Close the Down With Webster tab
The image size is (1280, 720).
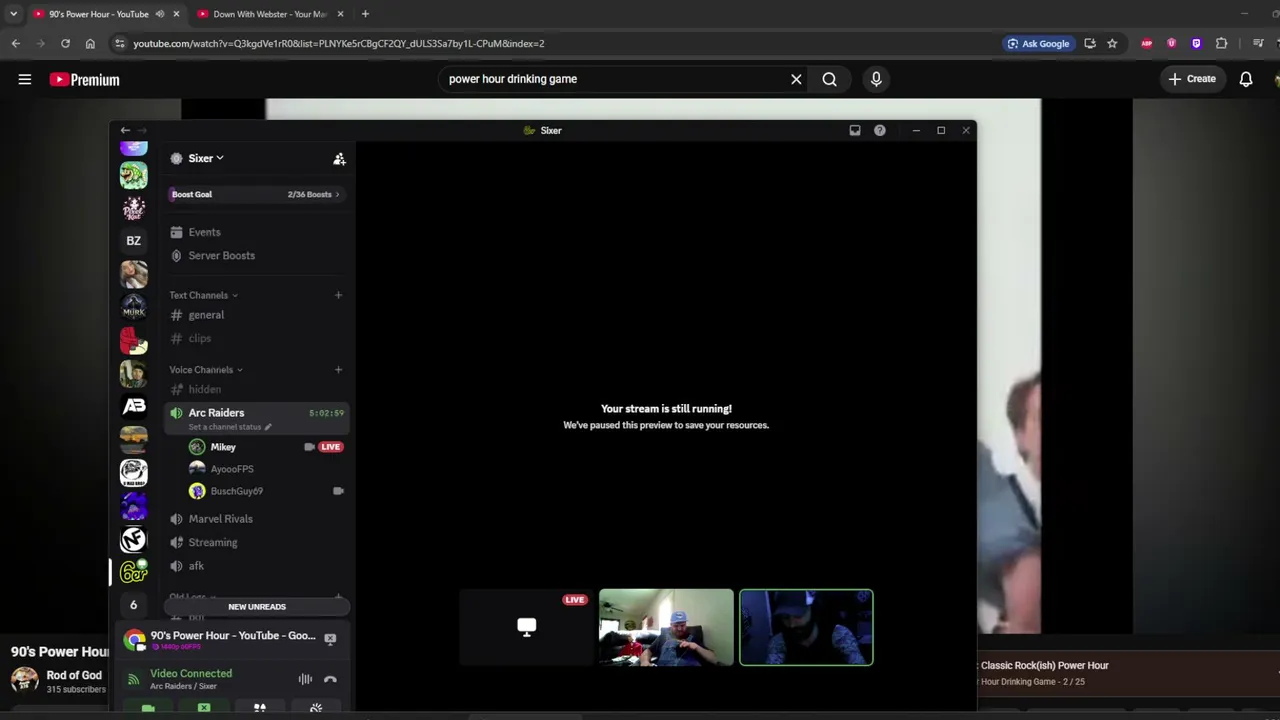tap(340, 14)
